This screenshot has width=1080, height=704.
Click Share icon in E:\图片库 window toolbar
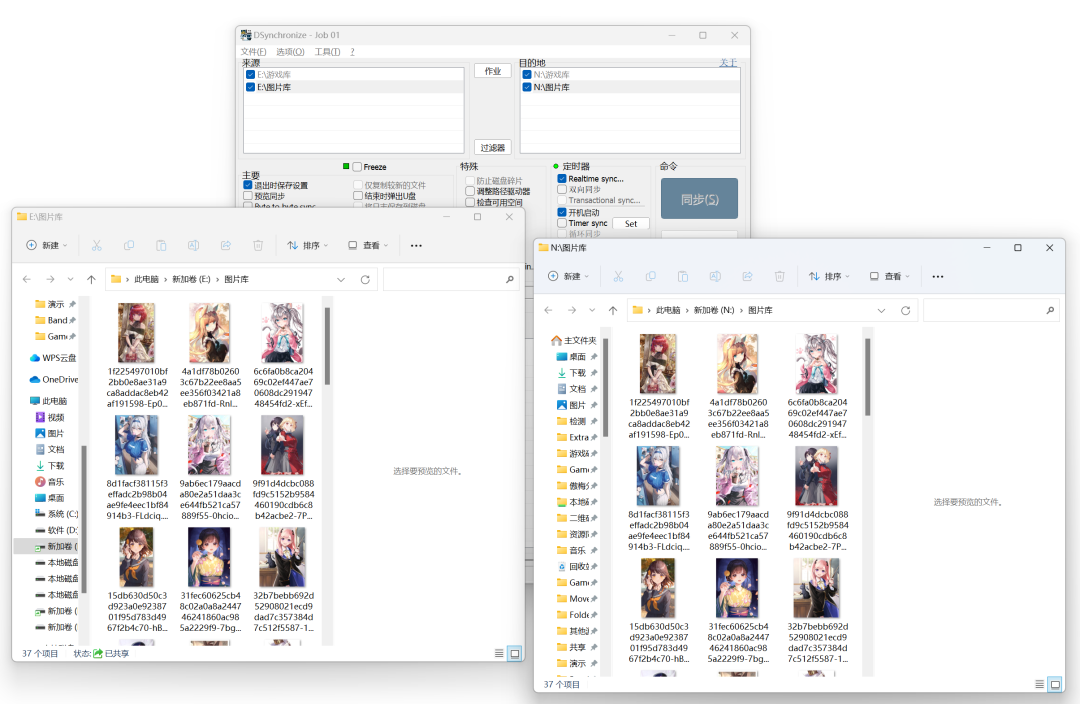[x=226, y=245]
